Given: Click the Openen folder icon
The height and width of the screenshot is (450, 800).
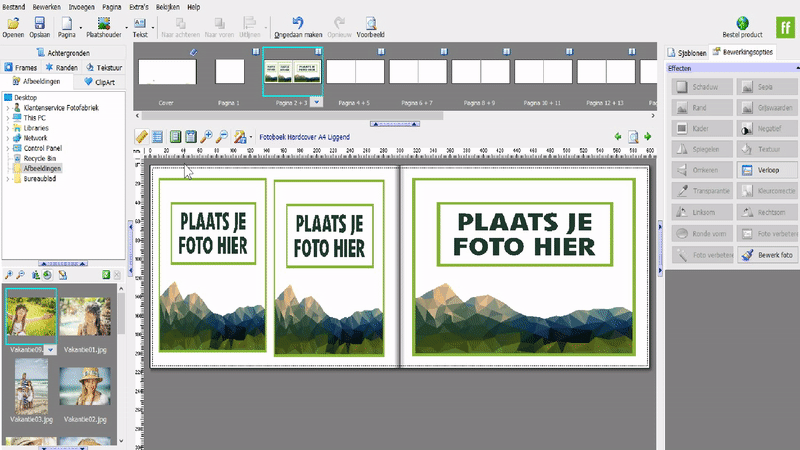Looking at the screenshot, I should pos(13,22).
